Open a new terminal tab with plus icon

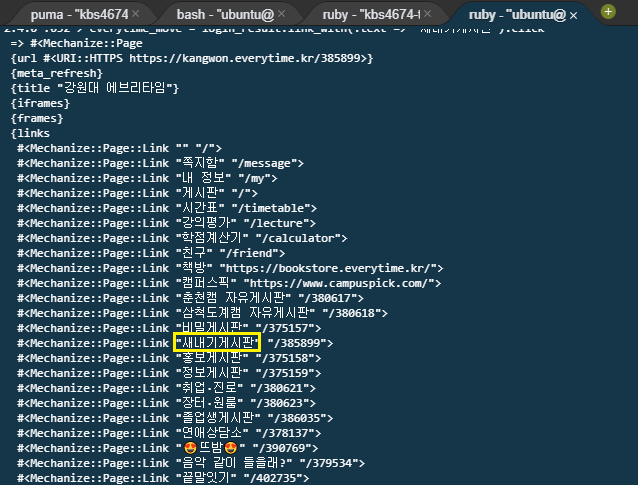tap(608, 11)
